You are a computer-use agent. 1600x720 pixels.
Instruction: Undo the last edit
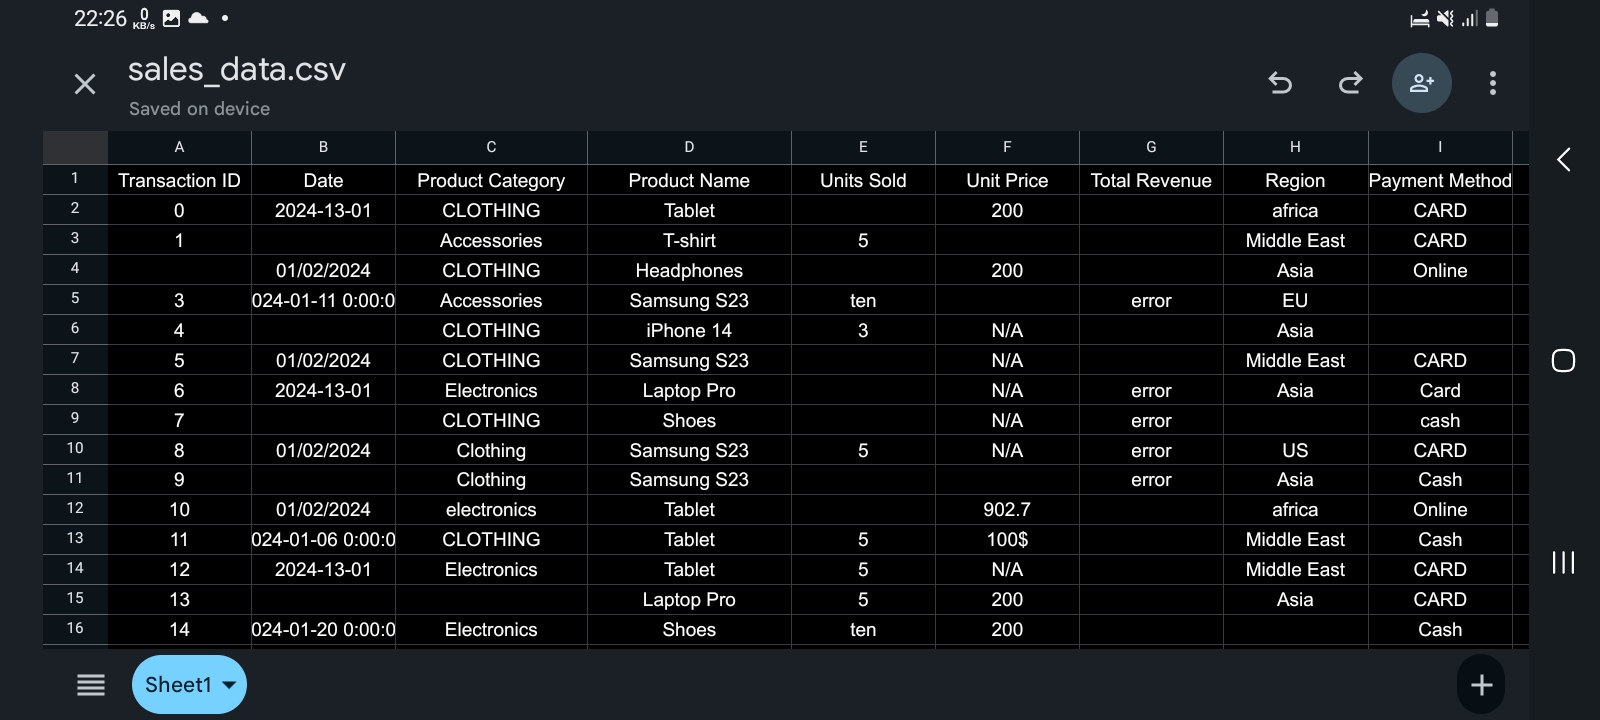pos(1280,83)
